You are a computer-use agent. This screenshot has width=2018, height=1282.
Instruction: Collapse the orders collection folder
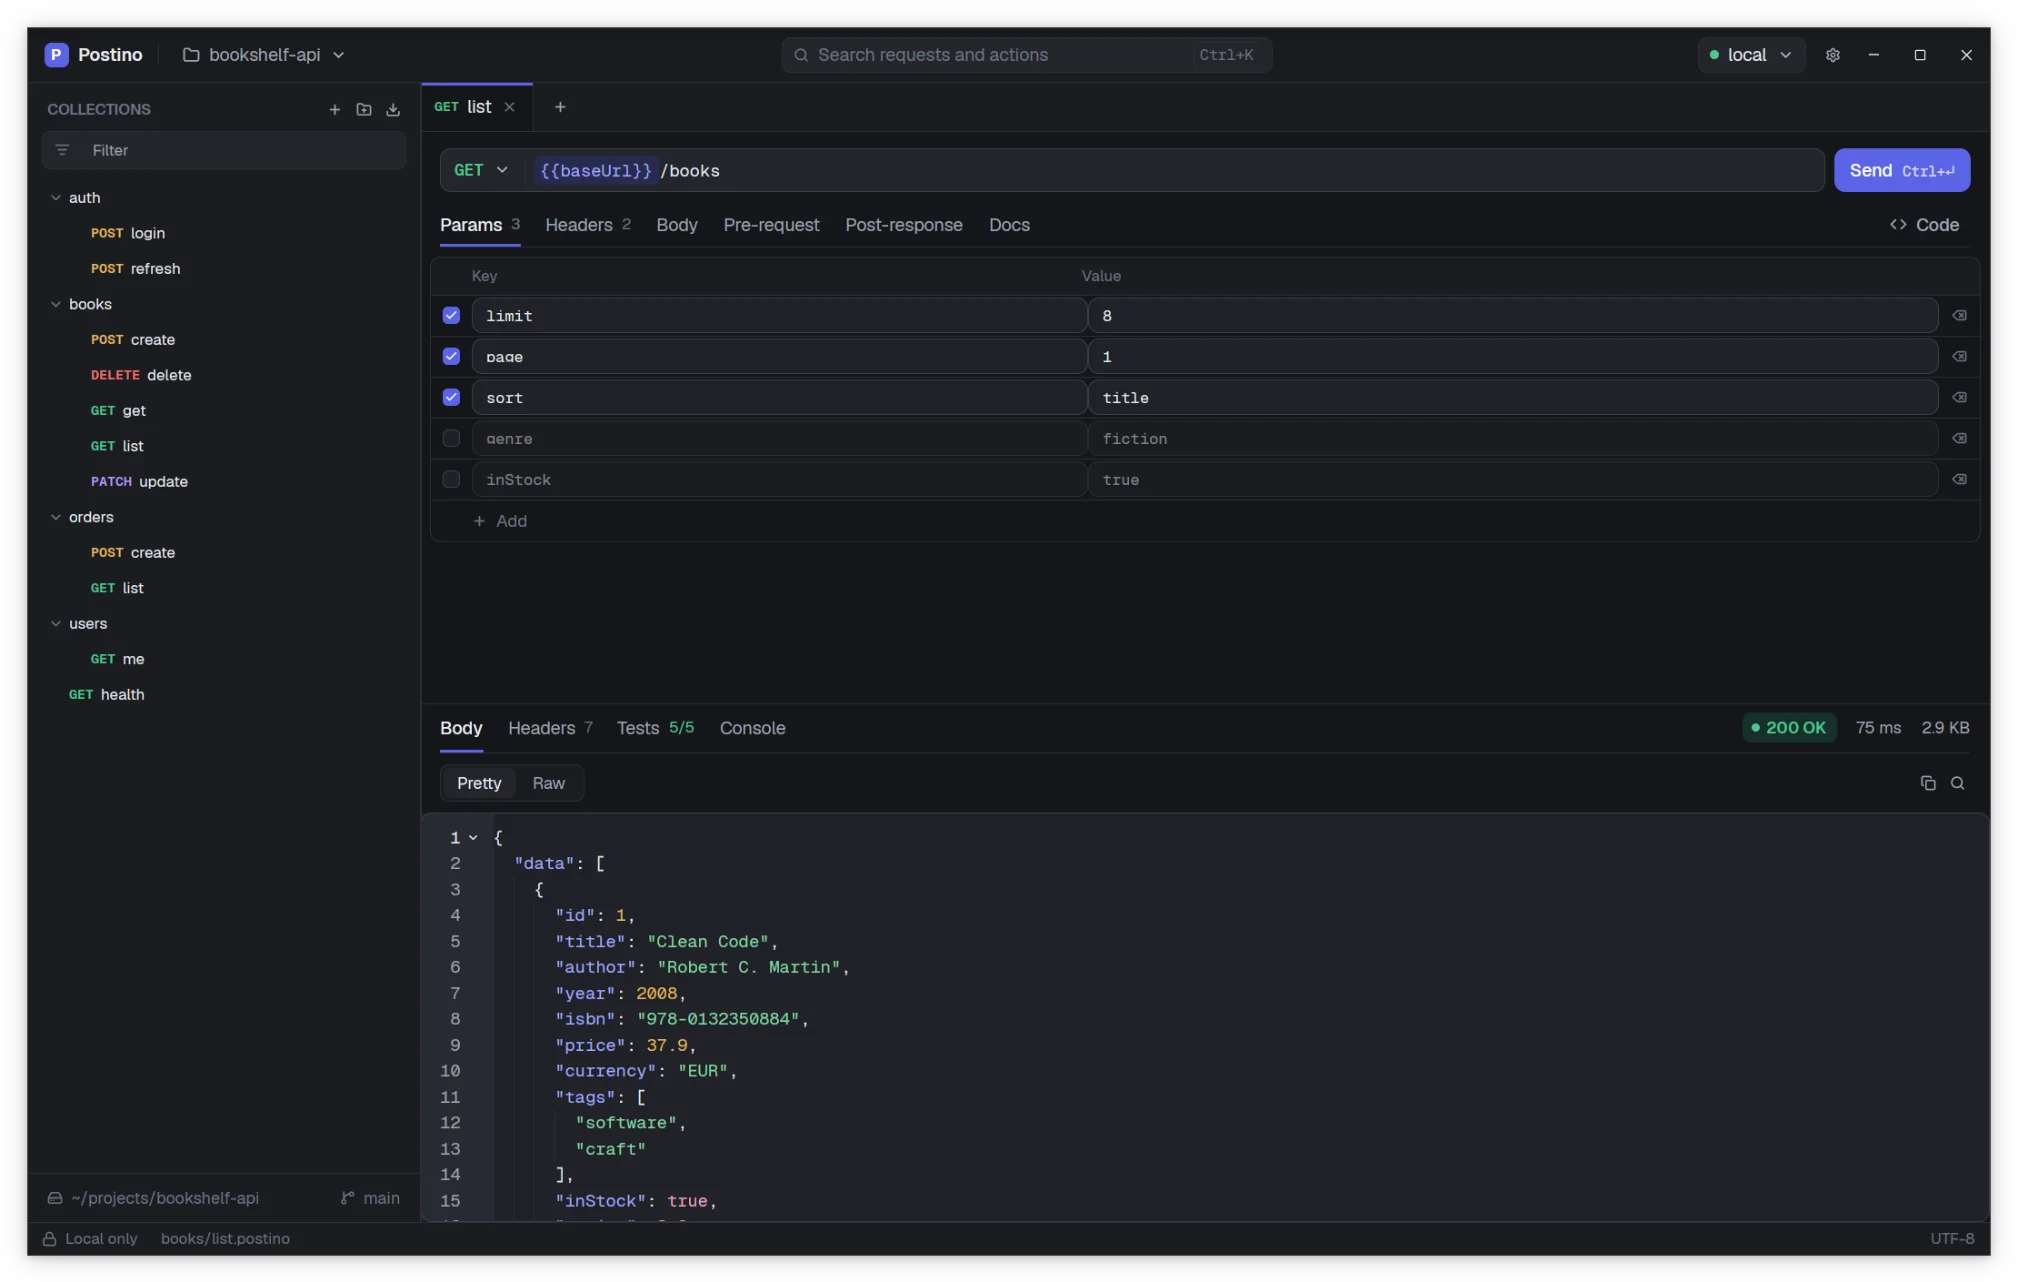[56, 517]
